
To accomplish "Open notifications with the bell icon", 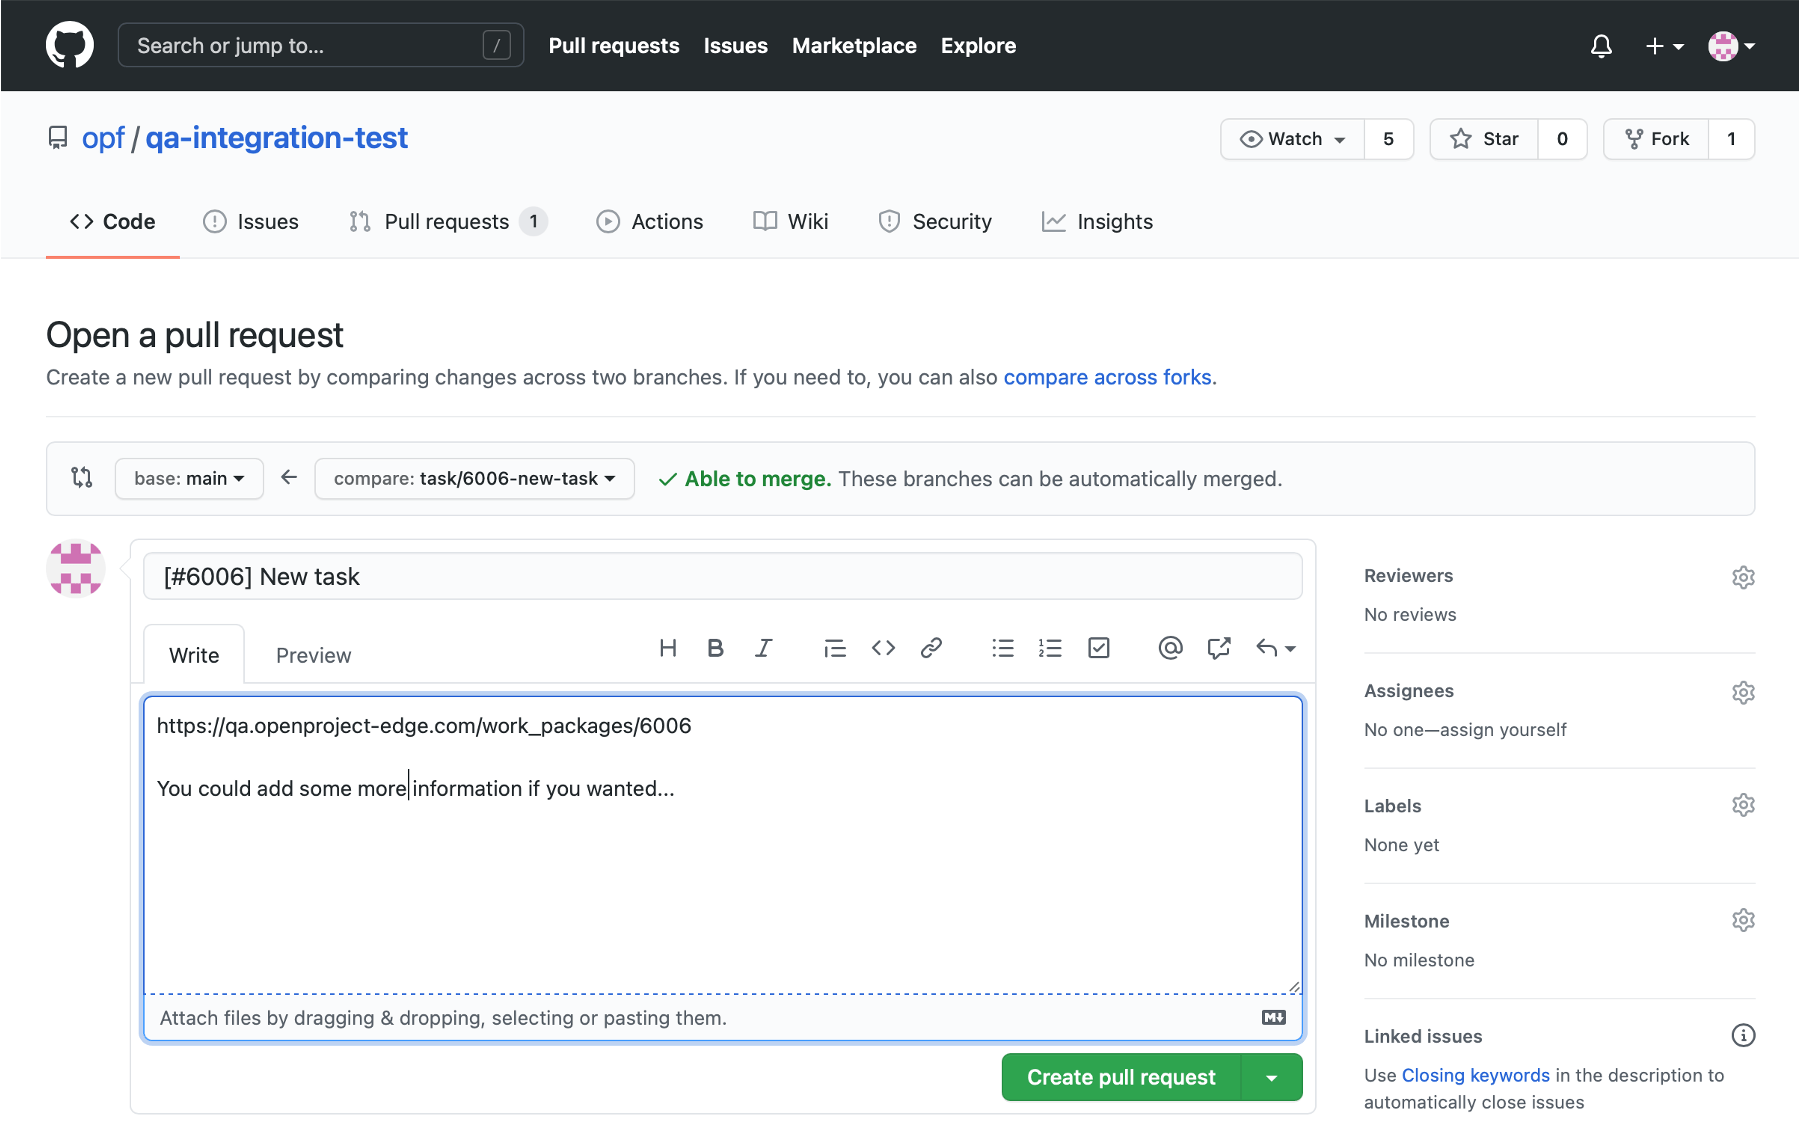I will coord(1601,46).
